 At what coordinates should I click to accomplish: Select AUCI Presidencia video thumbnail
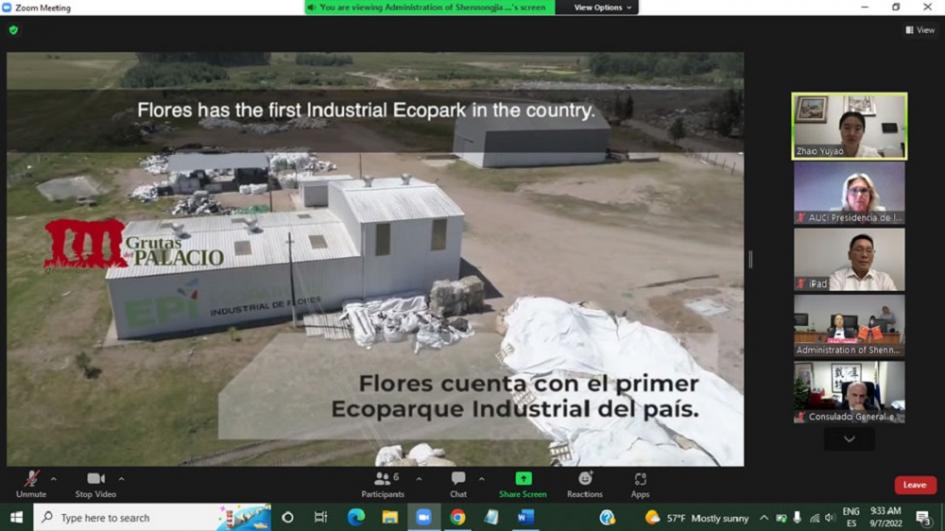849,193
